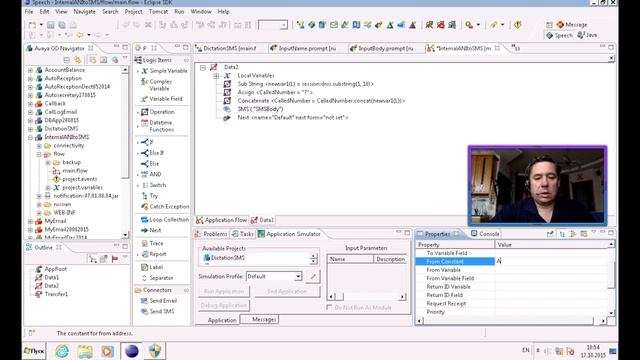Switch to the Console view tab
Viewport: 640px width, 360px height.
(x=485, y=234)
